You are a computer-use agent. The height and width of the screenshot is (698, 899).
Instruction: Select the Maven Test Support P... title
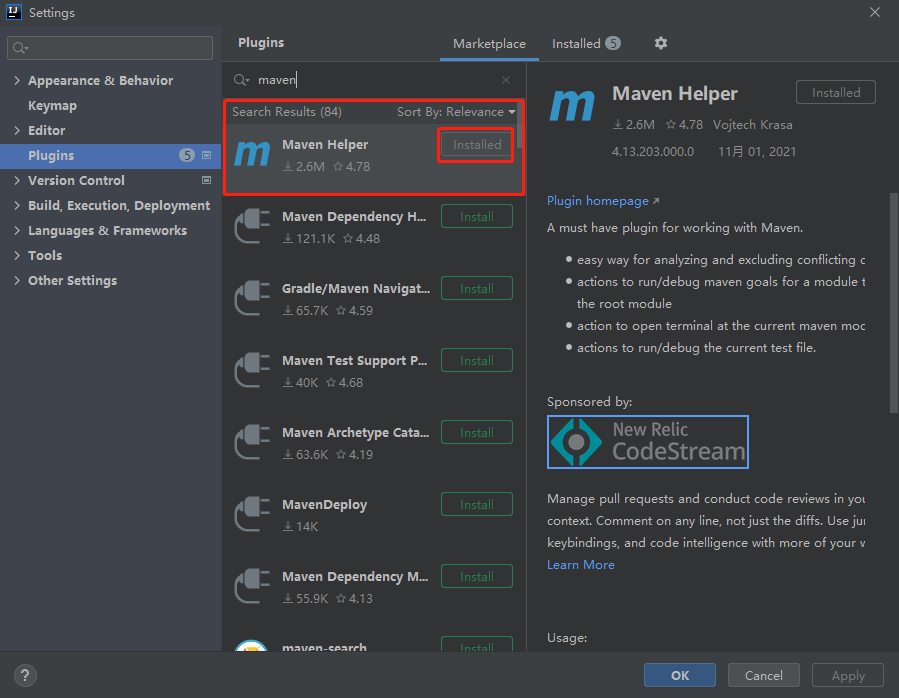pyautogui.click(x=354, y=361)
